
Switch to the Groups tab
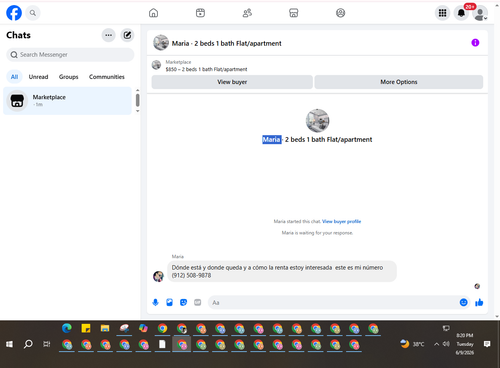(68, 77)
